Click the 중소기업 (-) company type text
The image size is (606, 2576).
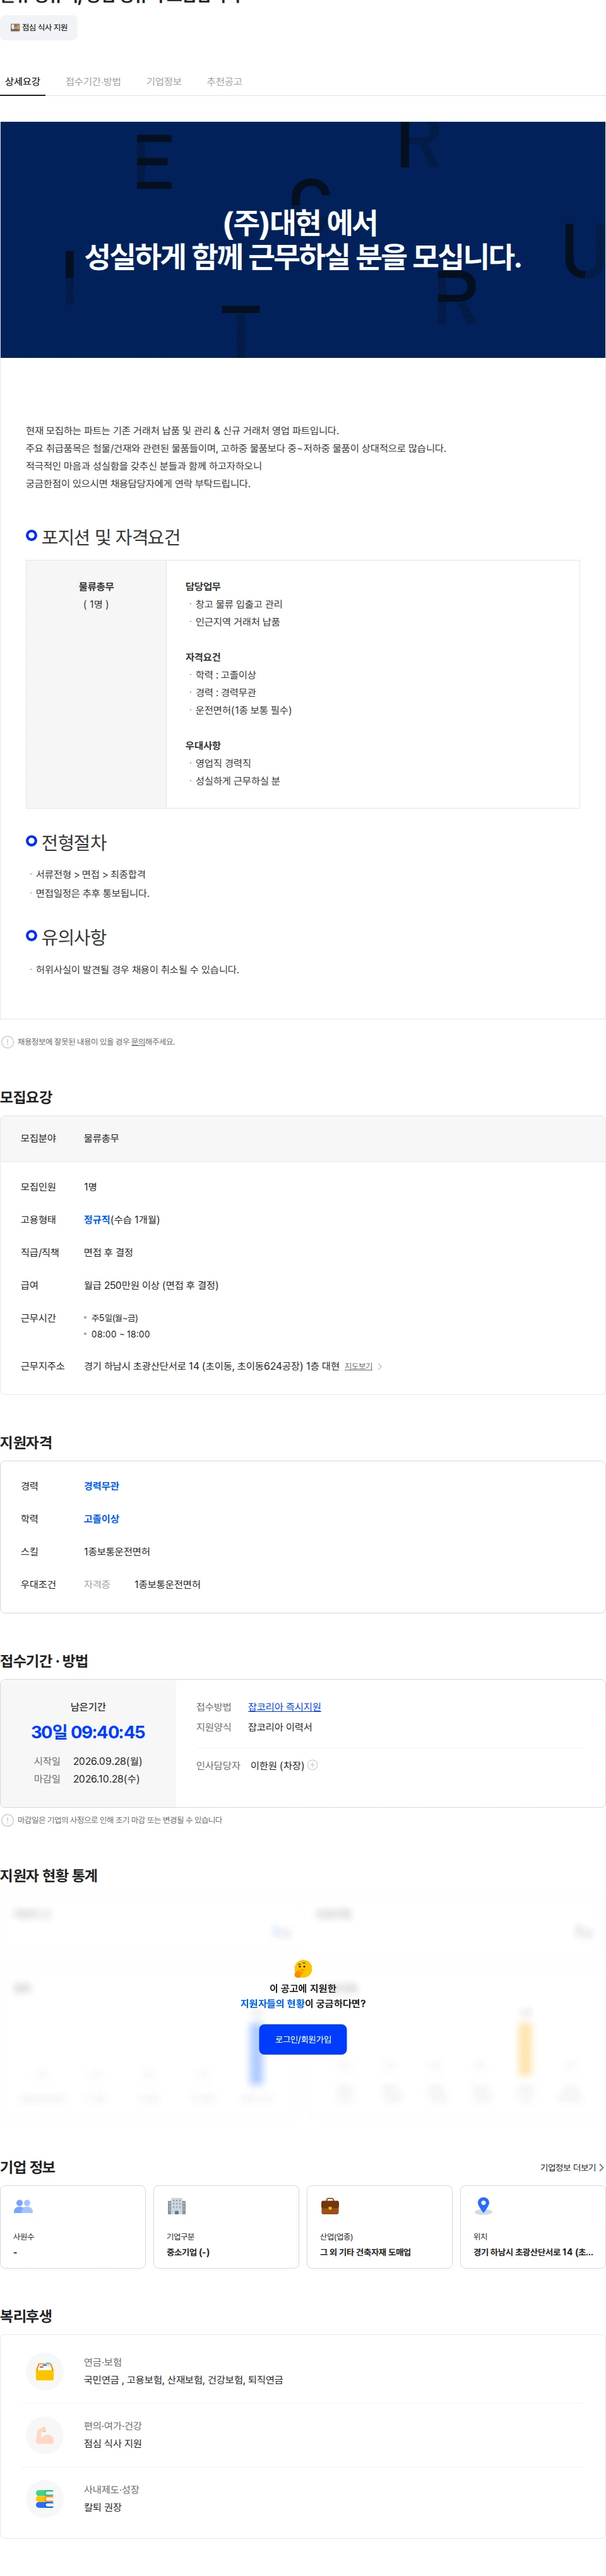[188, 2253]
